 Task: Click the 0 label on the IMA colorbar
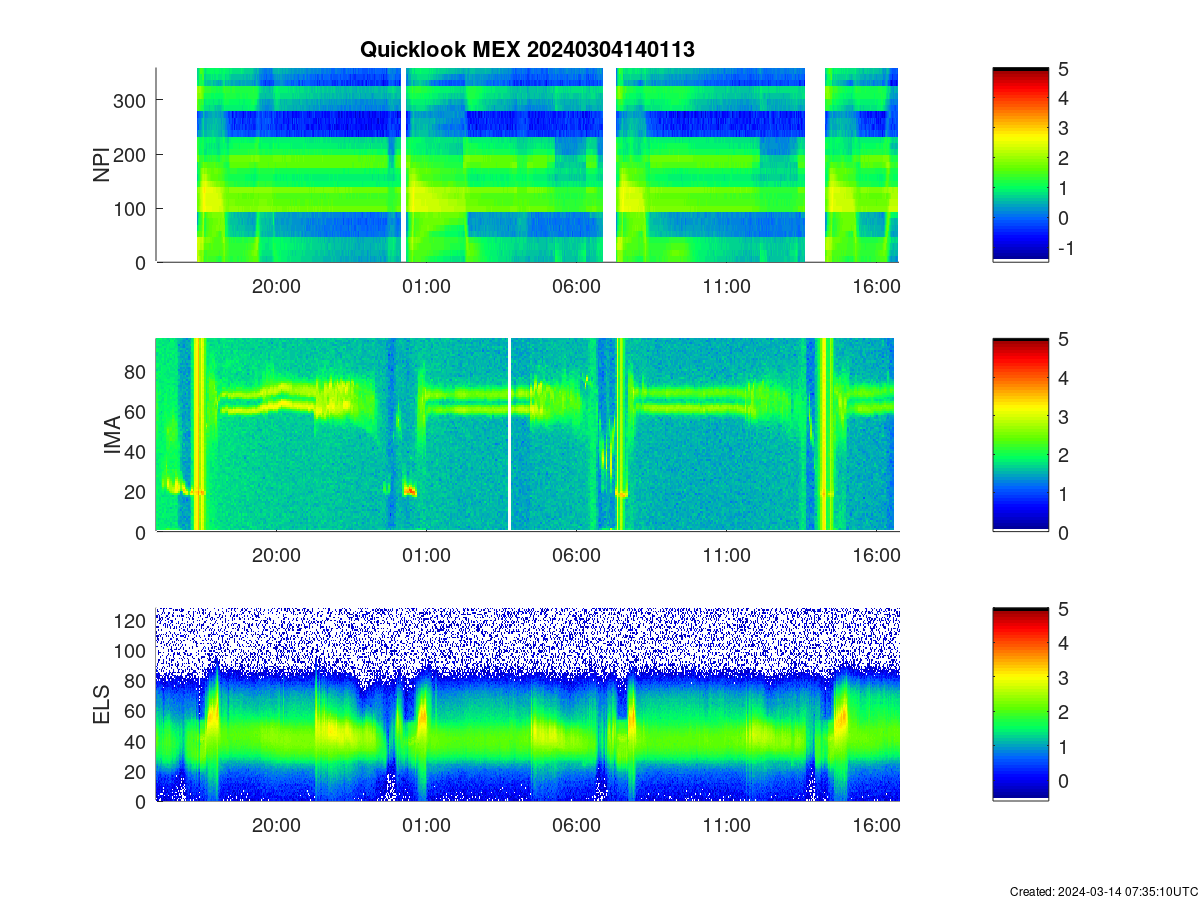tap(1066, 533)
